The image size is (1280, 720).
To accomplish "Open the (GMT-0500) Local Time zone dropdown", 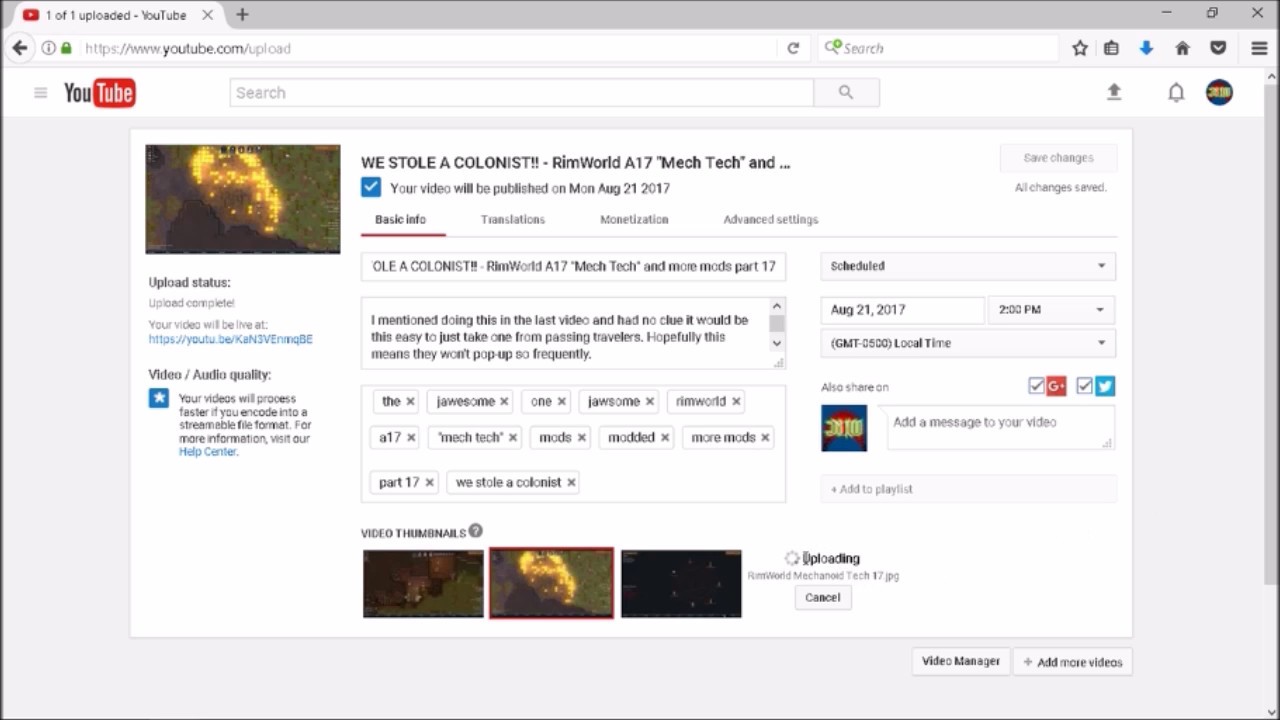I will [968, 343].
